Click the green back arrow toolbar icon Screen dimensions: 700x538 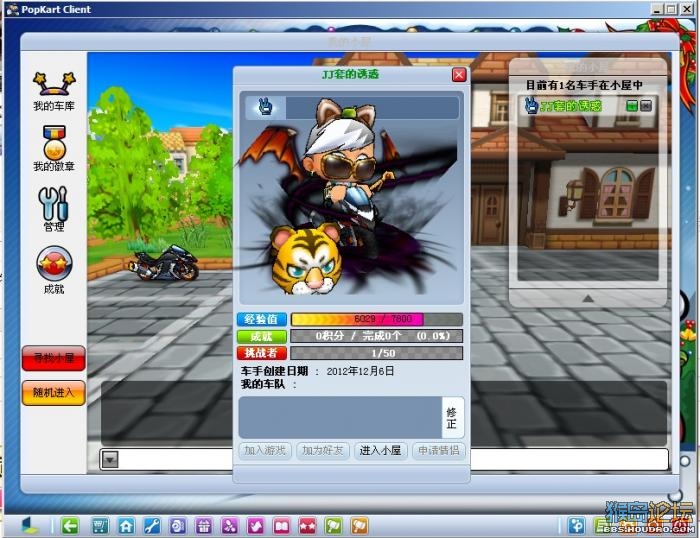pyautogui.click(x=70, y=526)
